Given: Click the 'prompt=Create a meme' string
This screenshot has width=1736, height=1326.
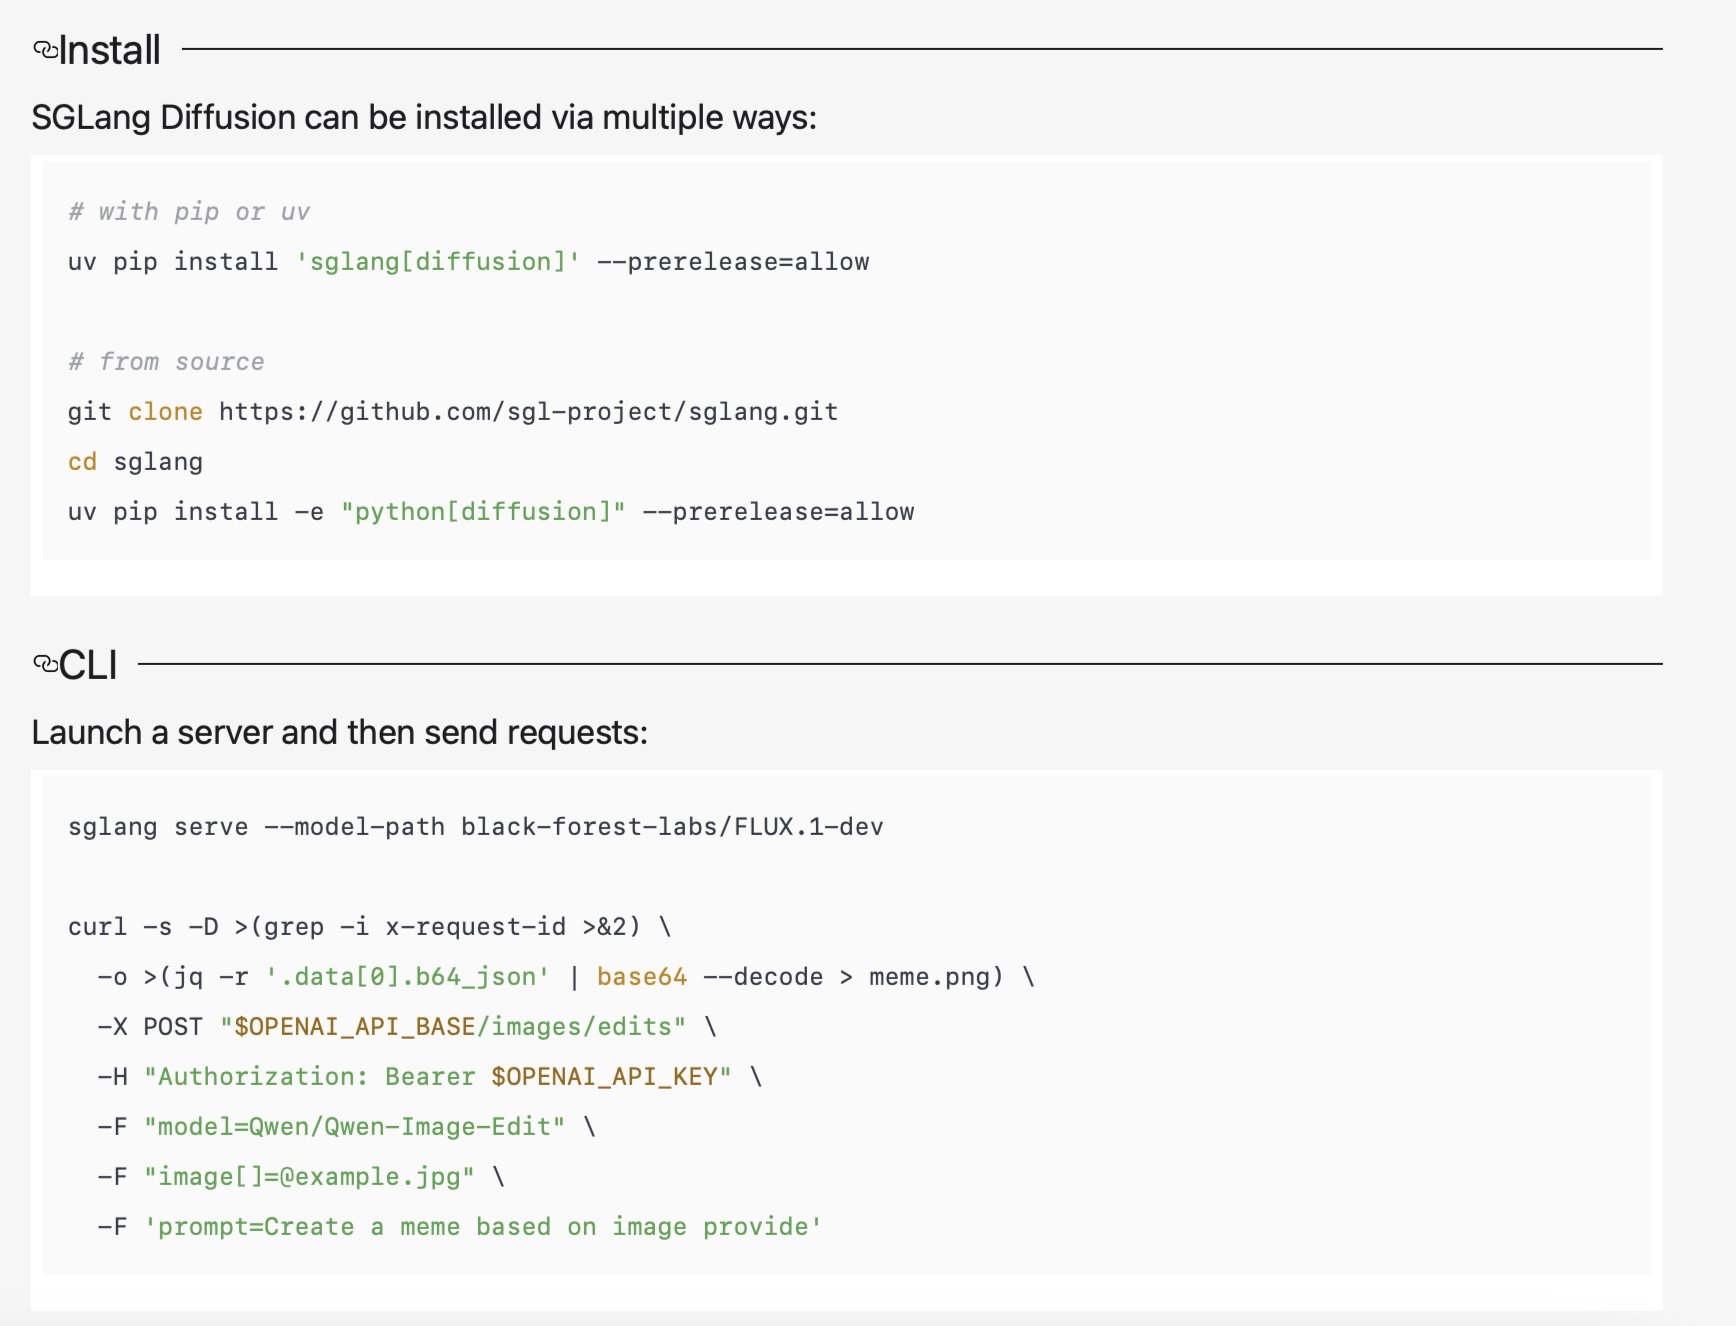Looking at the screenshot, I should 483,1227.
